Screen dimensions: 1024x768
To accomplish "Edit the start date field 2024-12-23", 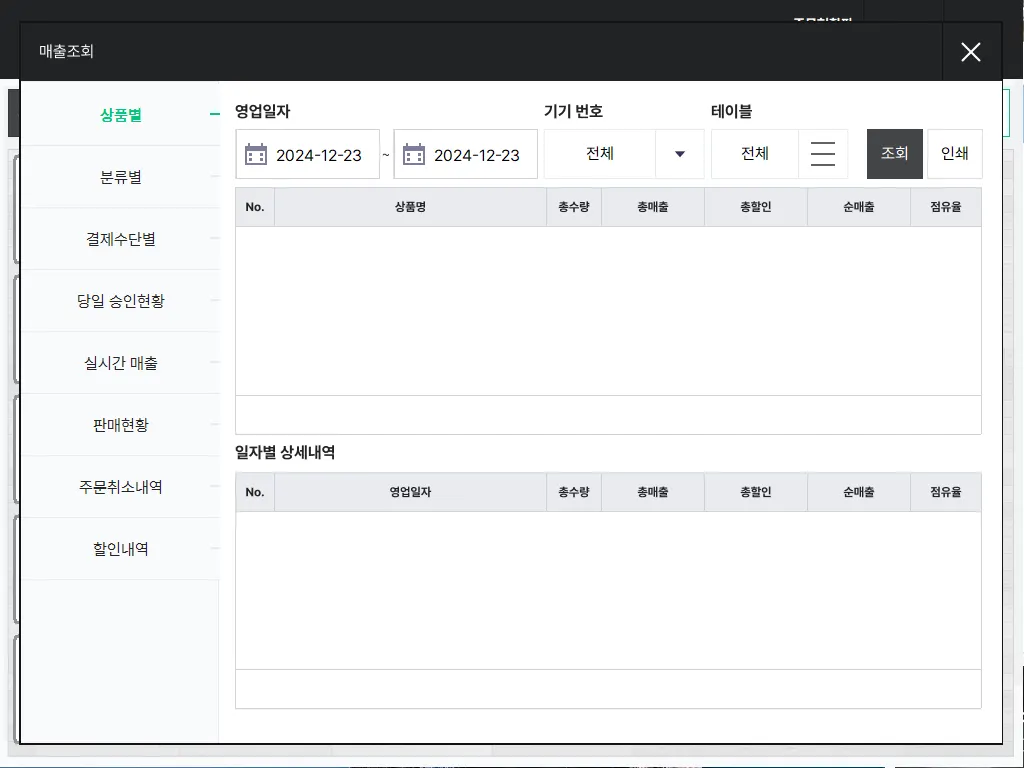I will [308, 154].
